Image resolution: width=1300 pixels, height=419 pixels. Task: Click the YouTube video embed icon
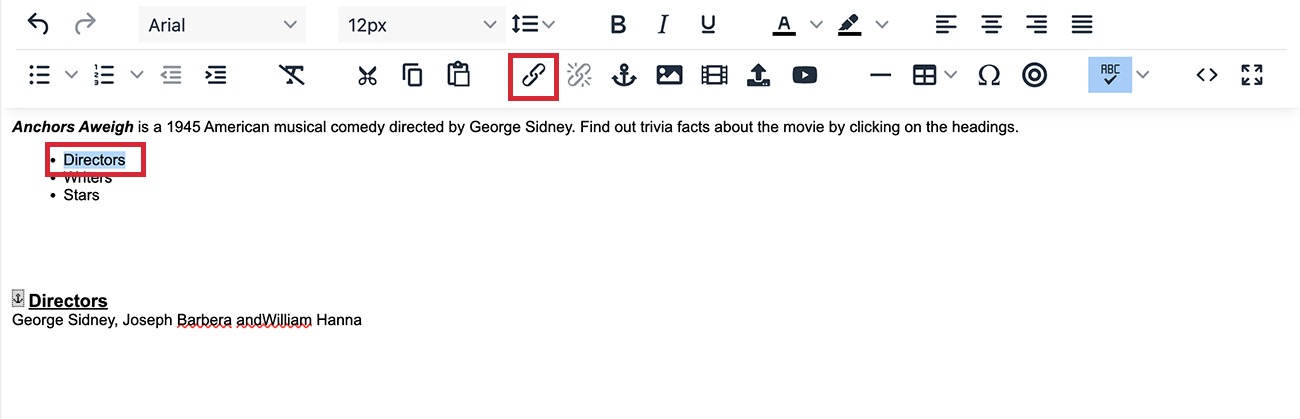click(x=804, y=75)
